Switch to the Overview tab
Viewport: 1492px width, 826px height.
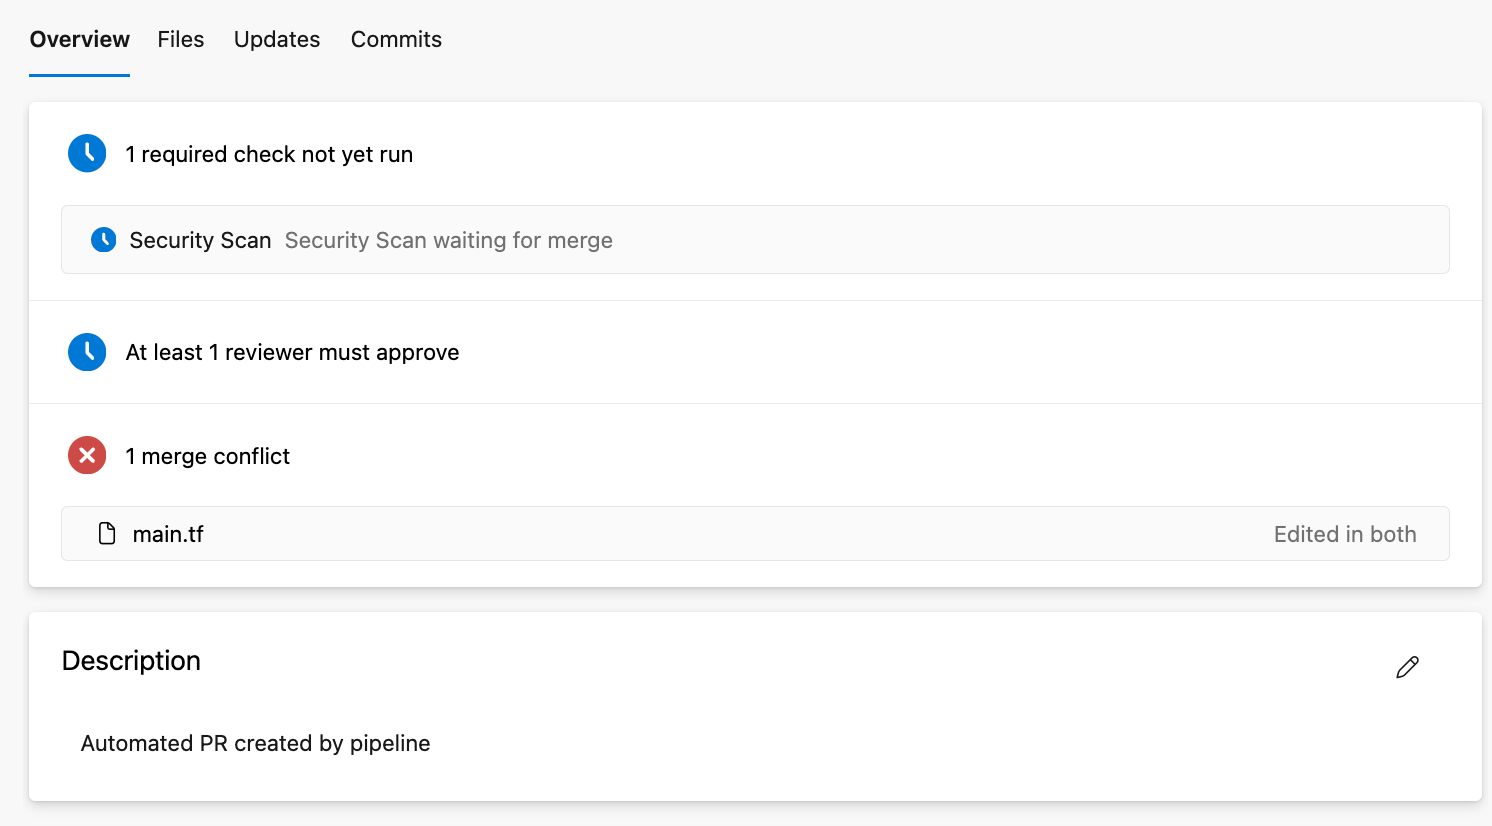coord(80,40)
